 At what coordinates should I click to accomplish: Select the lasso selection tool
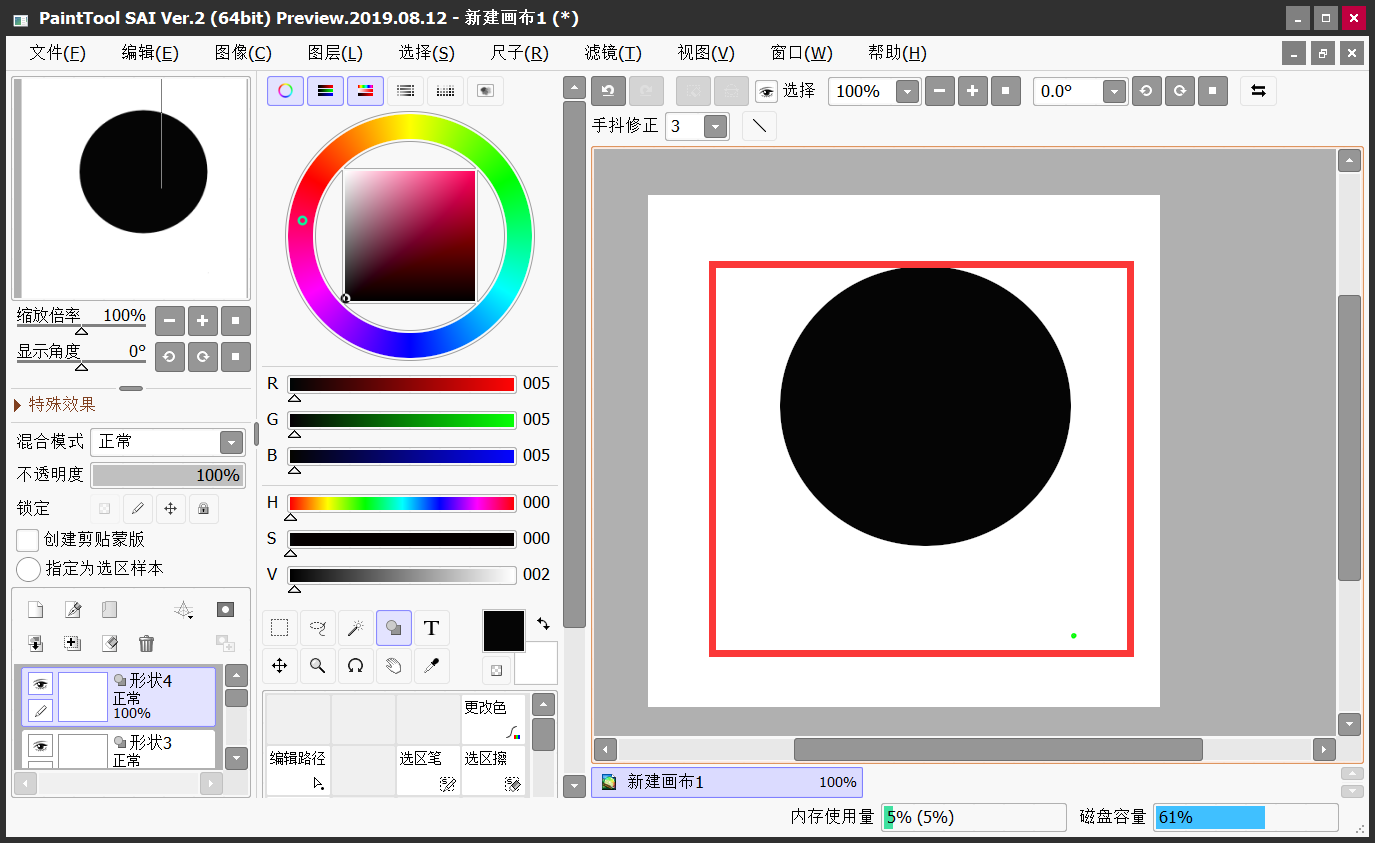(x=318, y=628)
